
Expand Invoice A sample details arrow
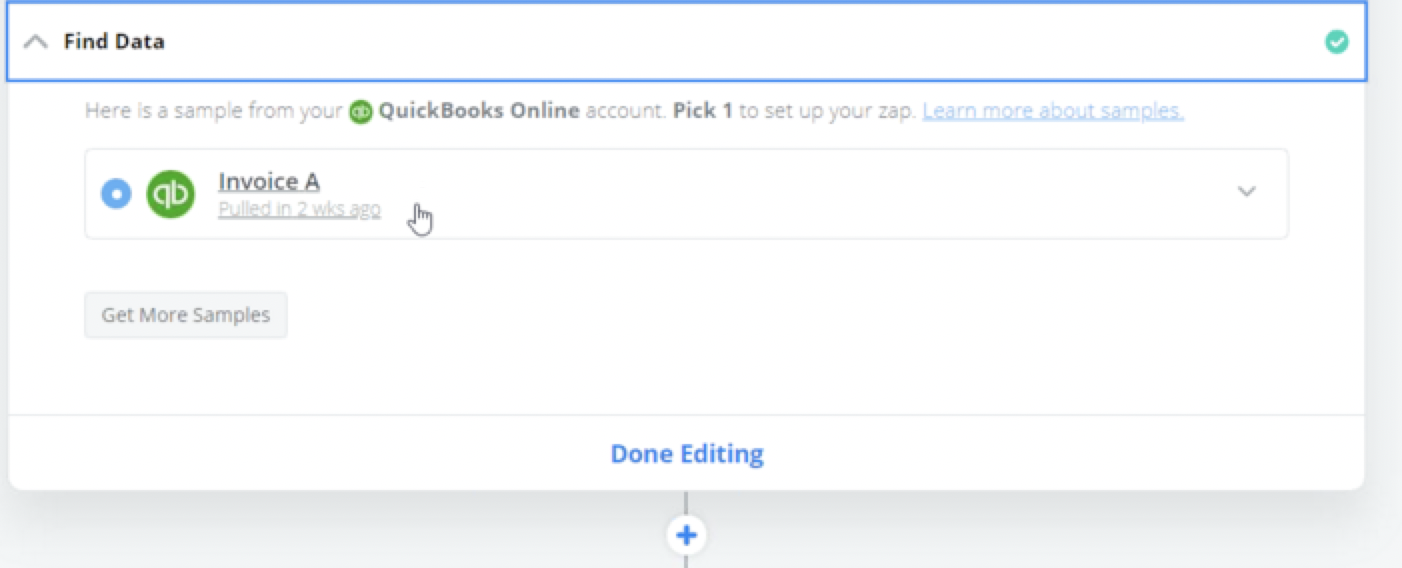coord(1246,192)
